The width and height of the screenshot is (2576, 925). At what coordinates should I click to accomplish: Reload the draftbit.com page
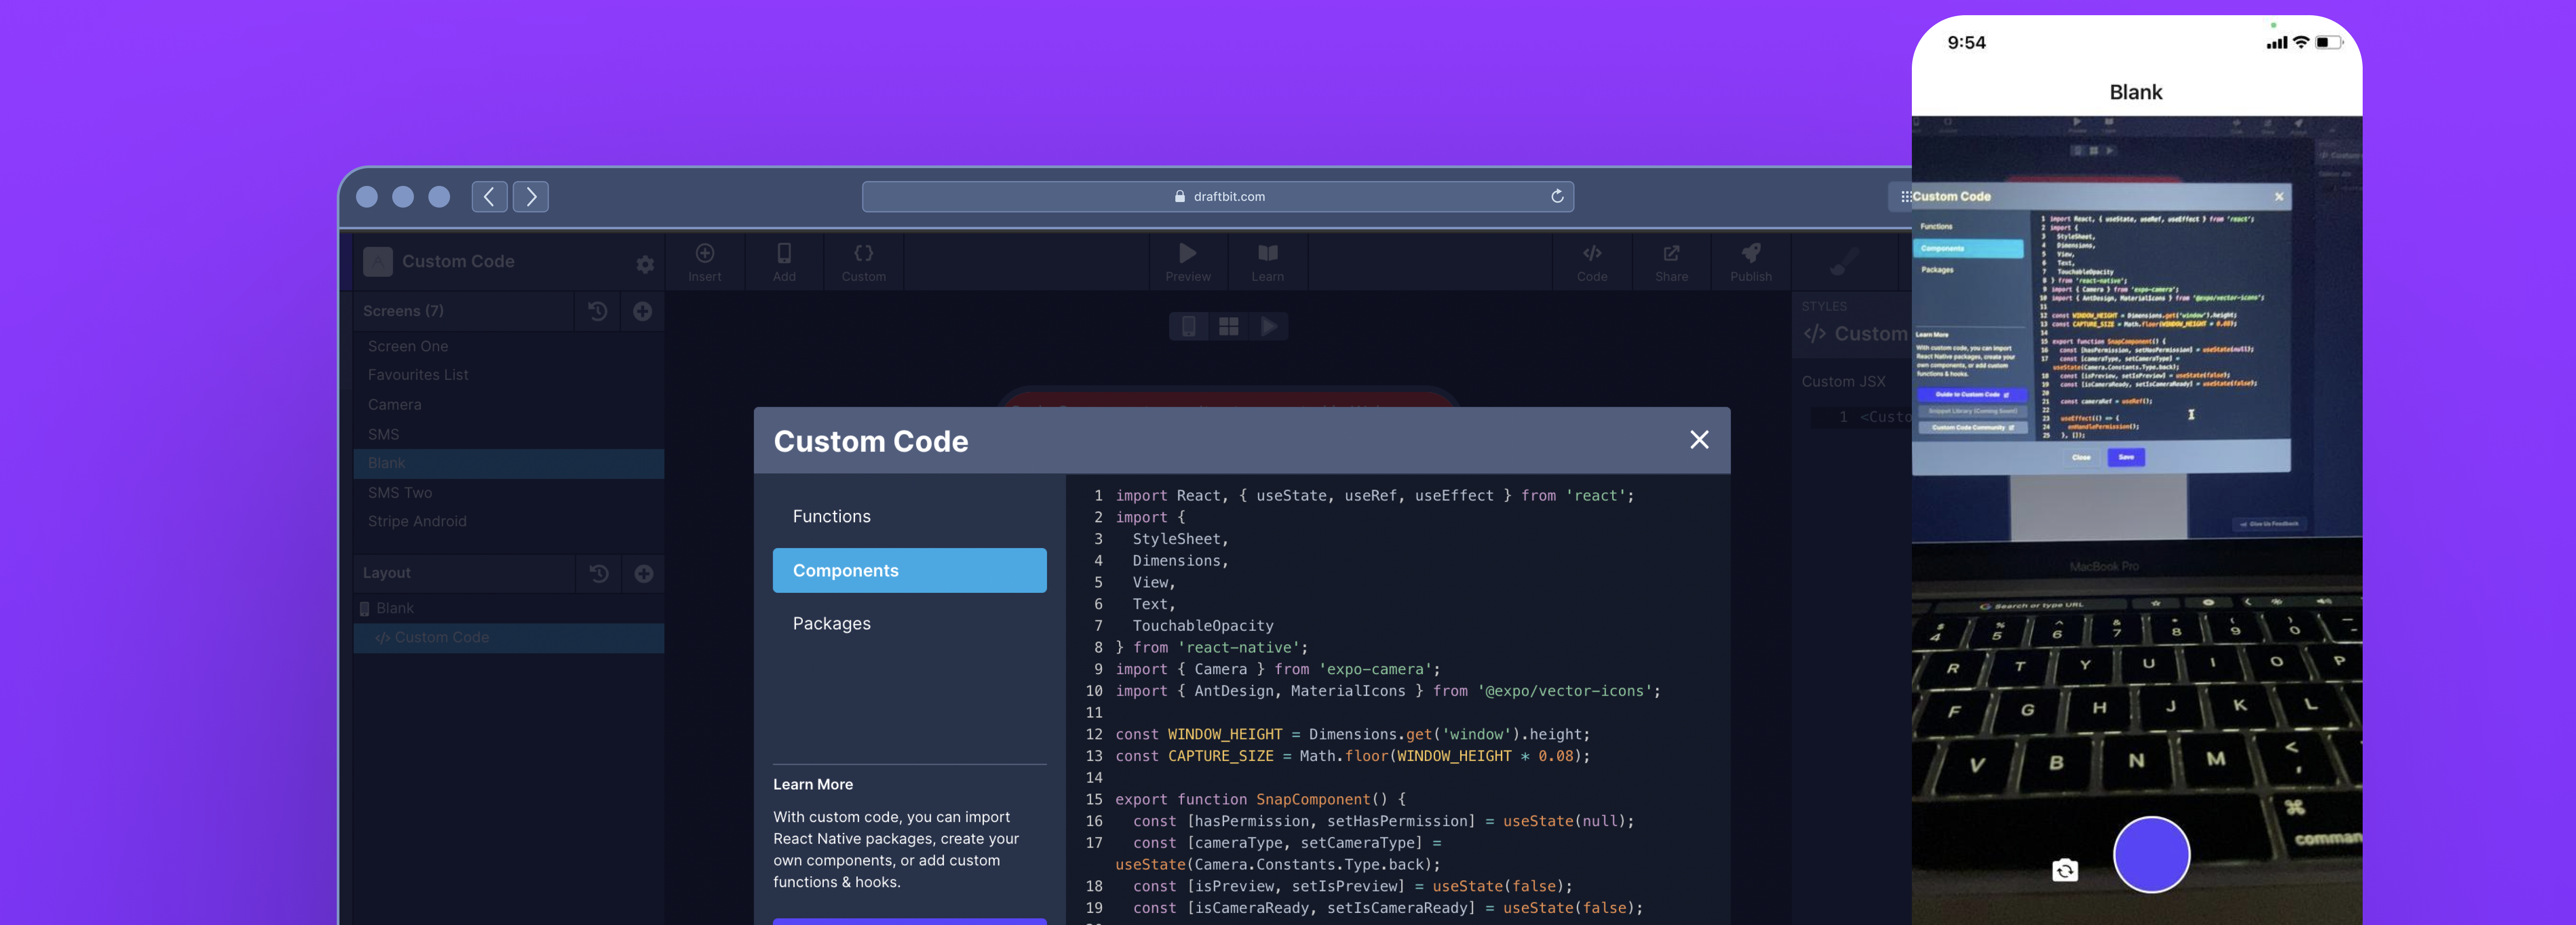[1557, 197]
